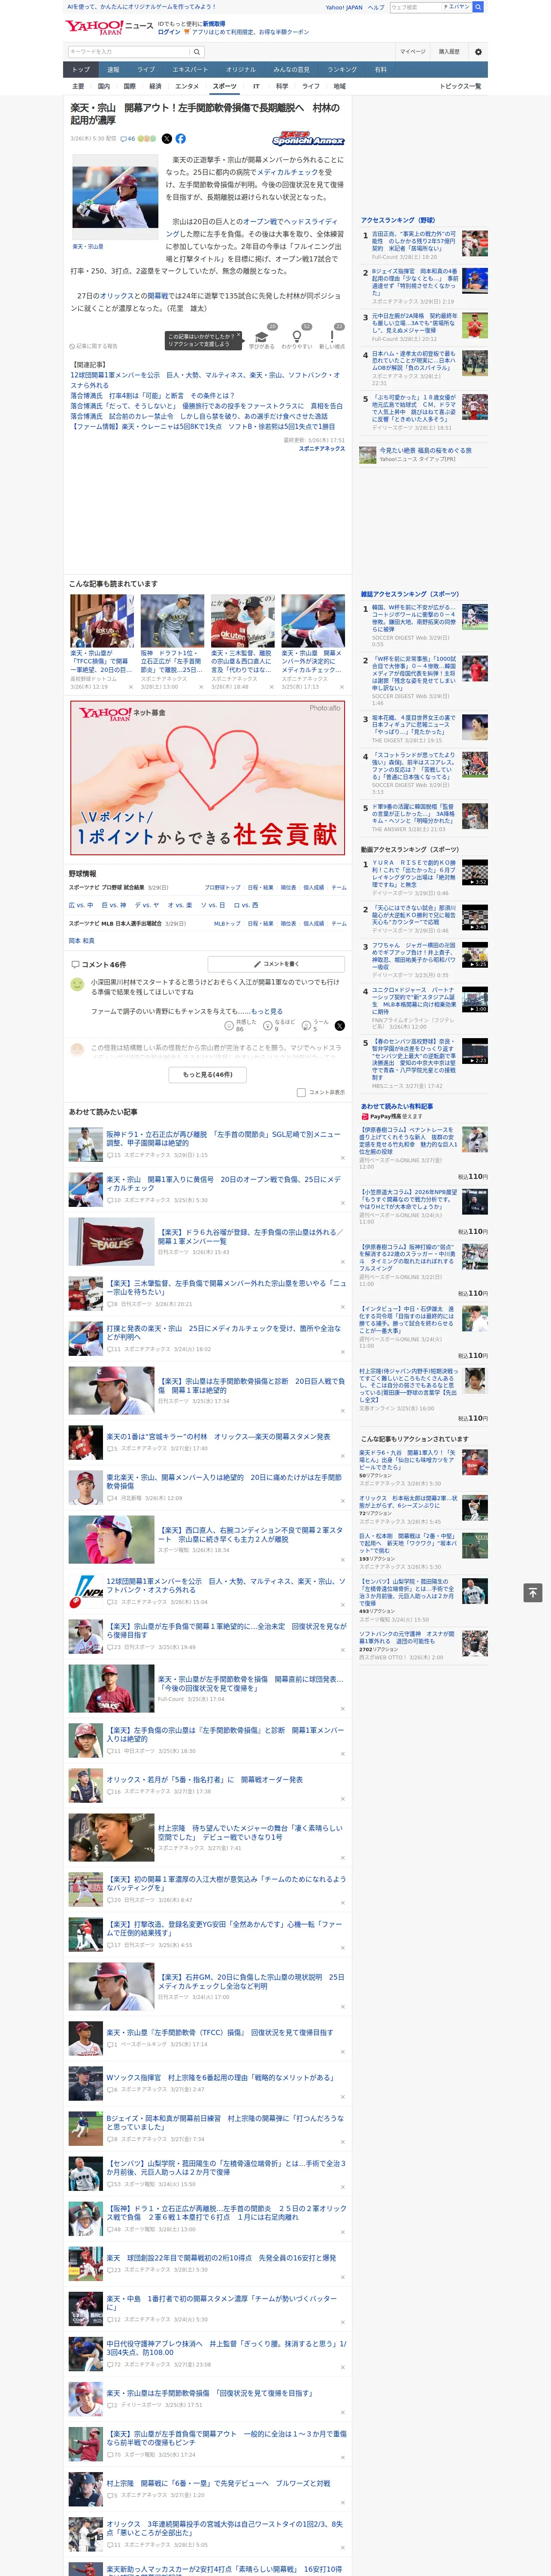Screen dimensions: 551x2576
Task: Click the scroll-to-top arrow button
Action: (x=533, y=1592)
